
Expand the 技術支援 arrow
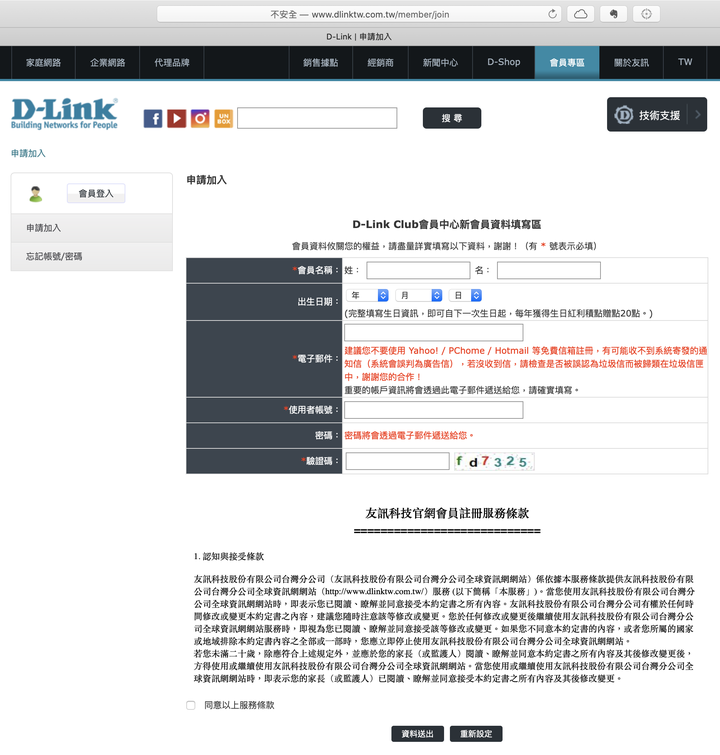point(697,115)
